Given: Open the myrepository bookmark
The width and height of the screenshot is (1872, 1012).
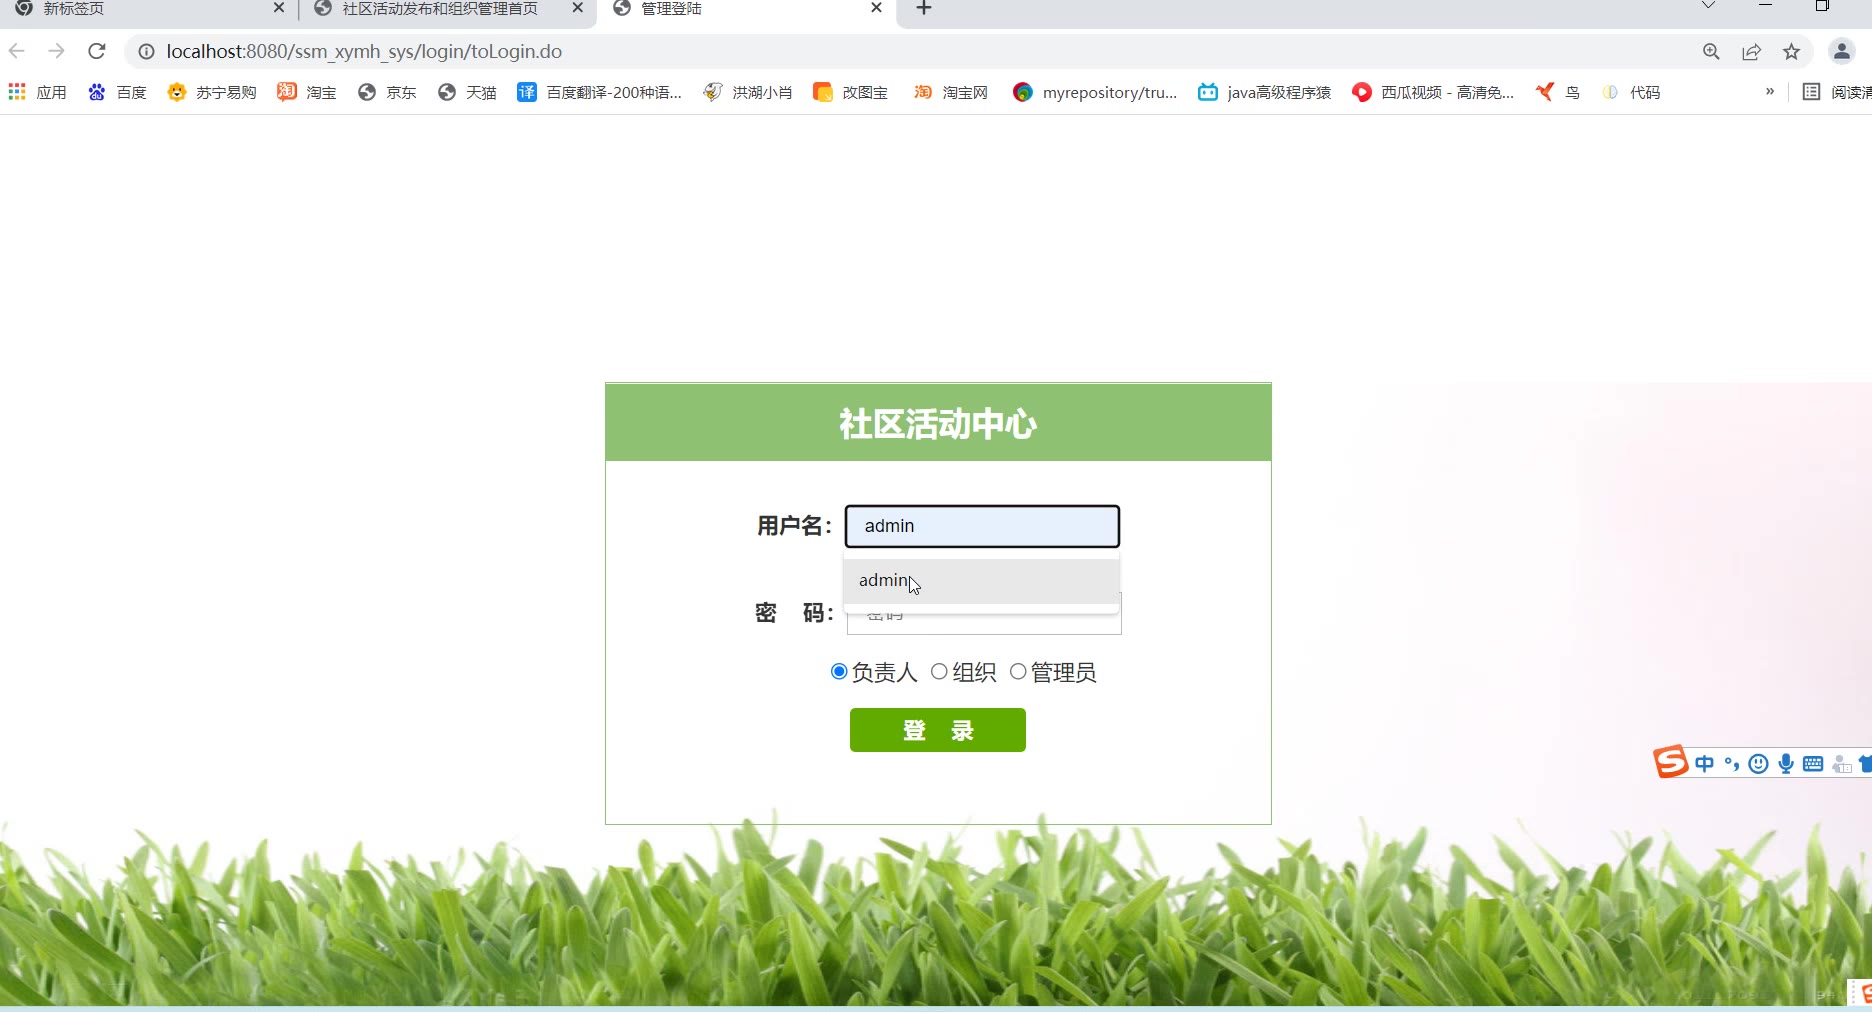Looking at the screenshot, I should point(1095,92).
